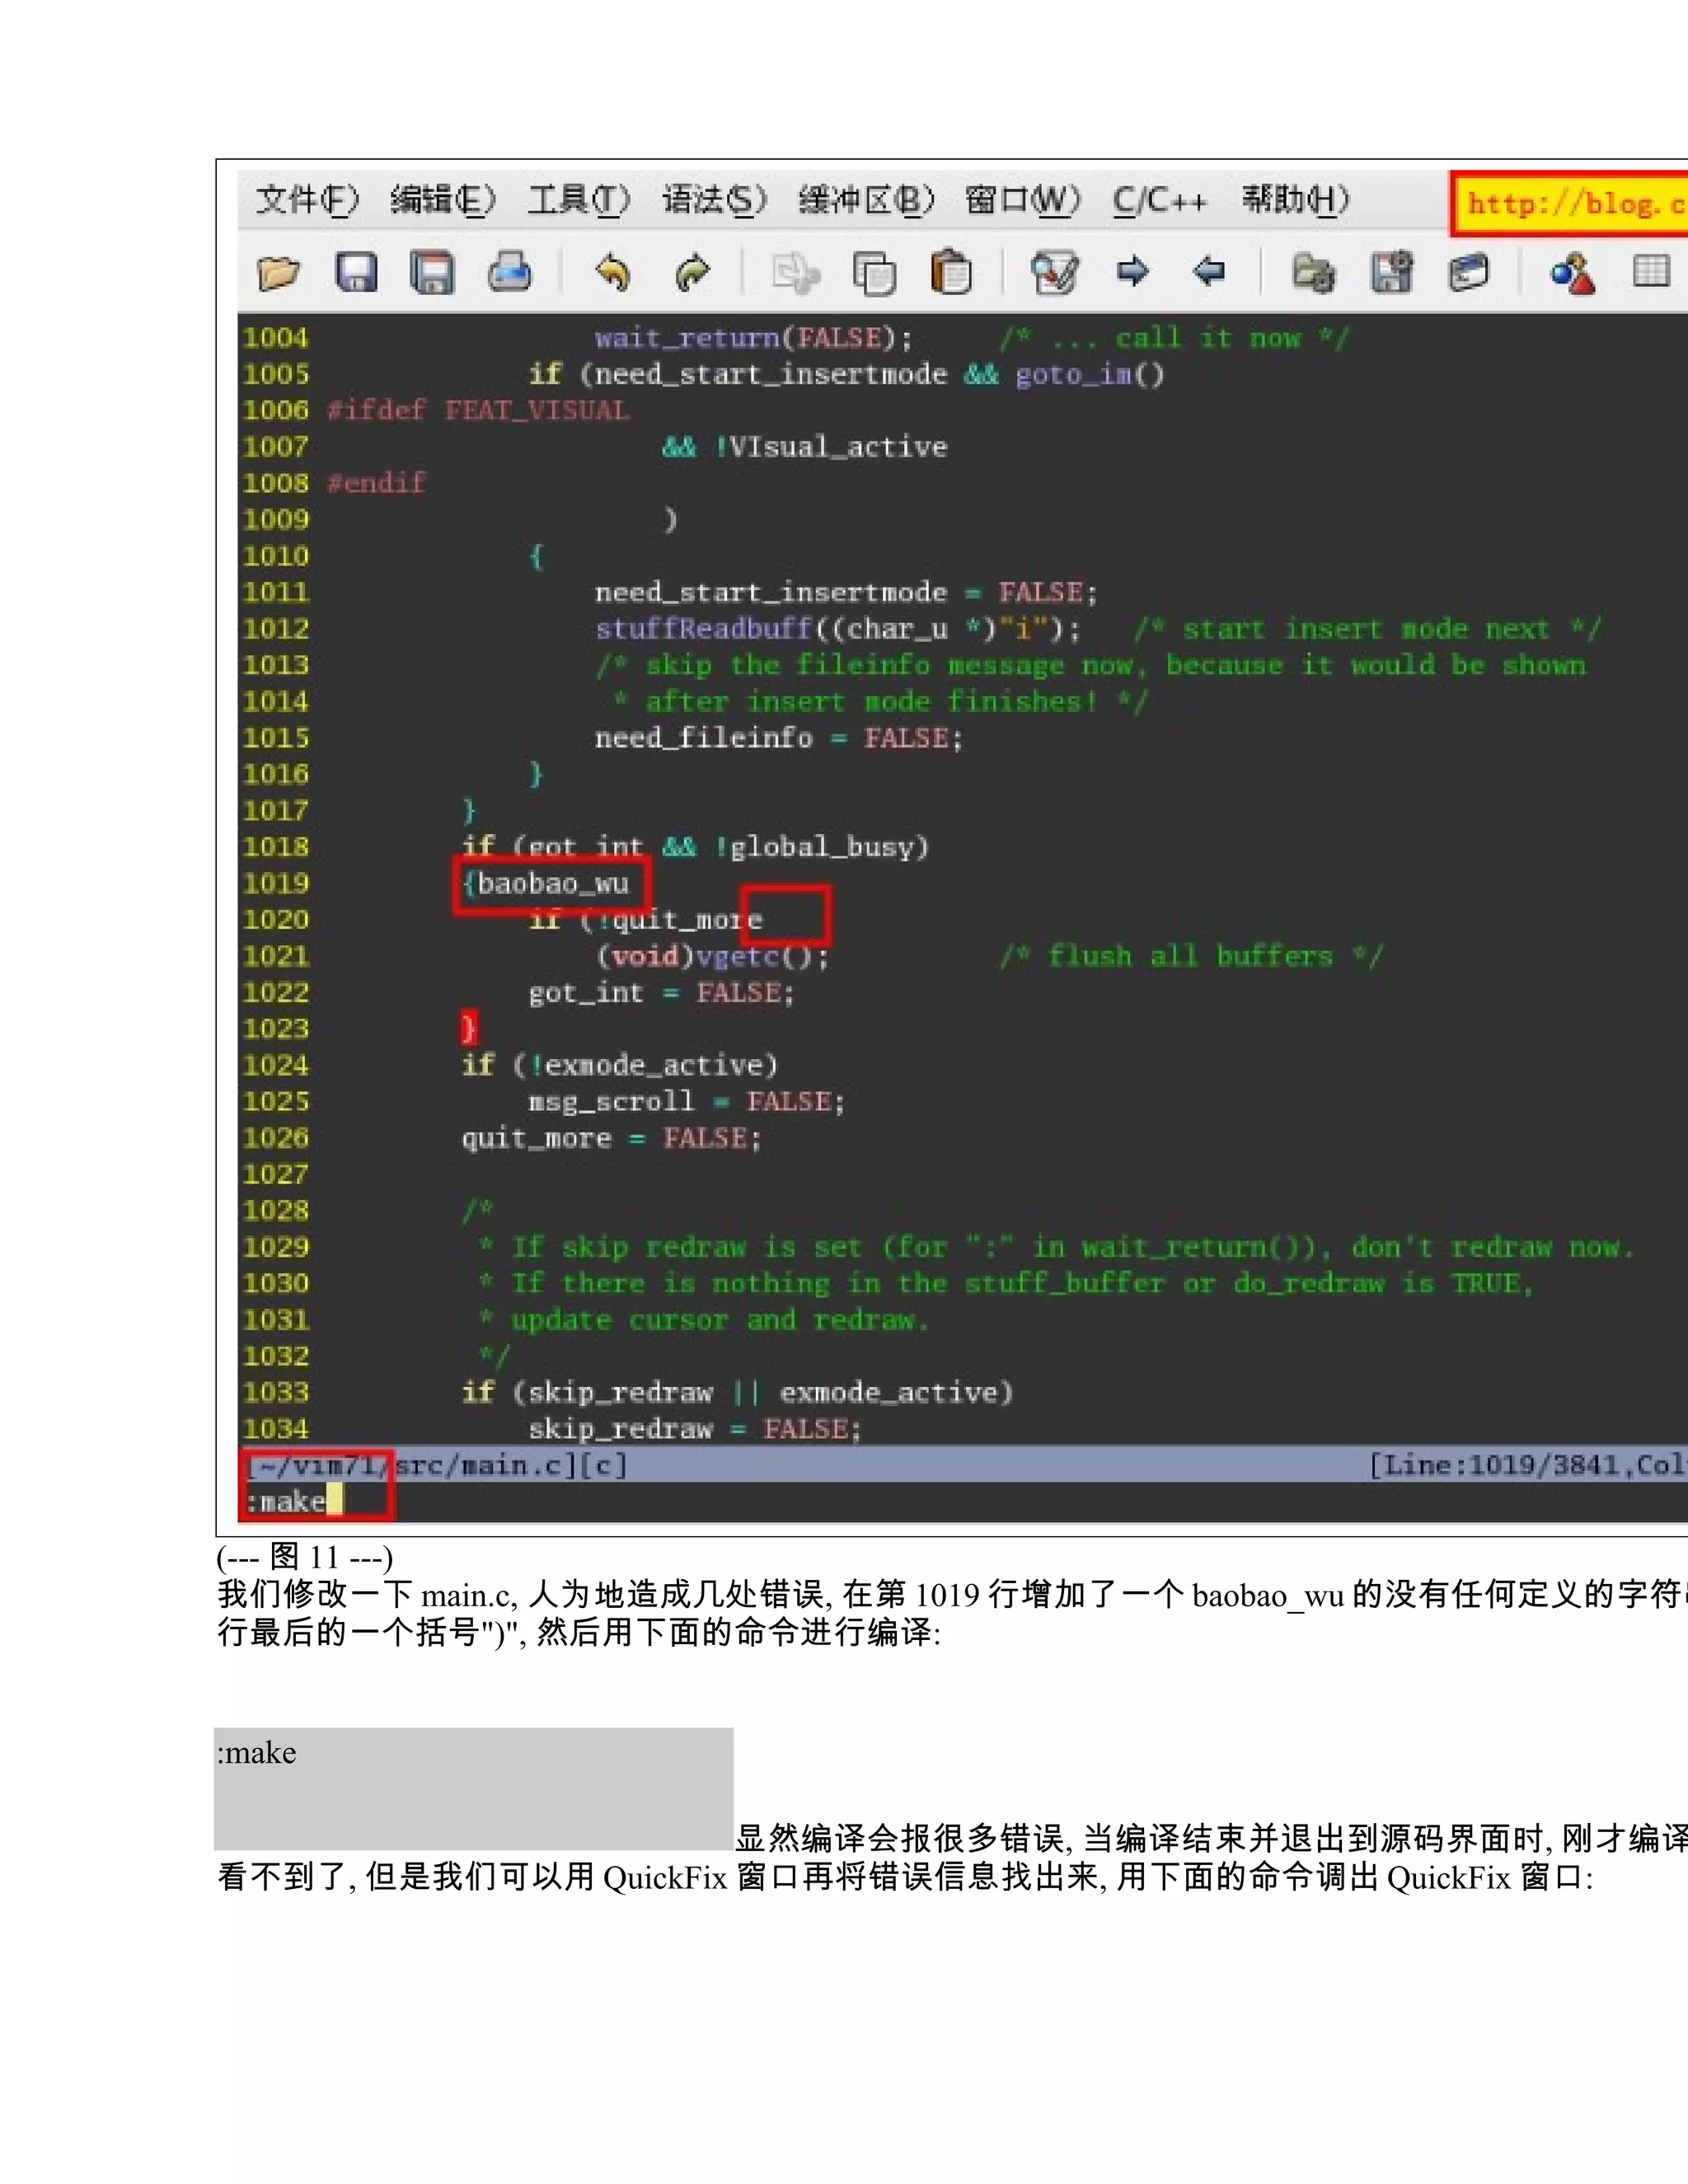The height and width of the screenshot is (2184, 1688).
Task: Click the flush all buffers comment
Action: click(1191, 956)
